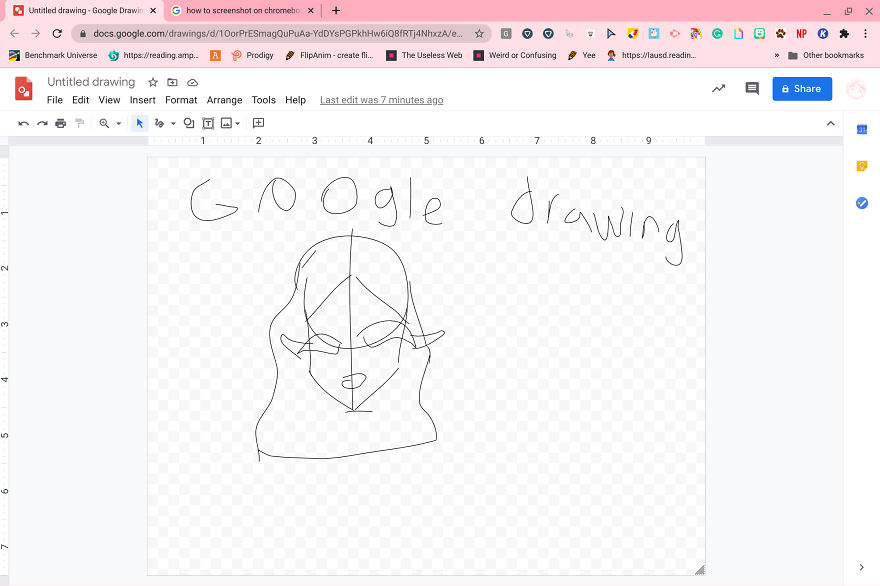This screenshot has height=586, width=880.
Task: Switch to the screenshot help browser tab
Action: (240, 11)
